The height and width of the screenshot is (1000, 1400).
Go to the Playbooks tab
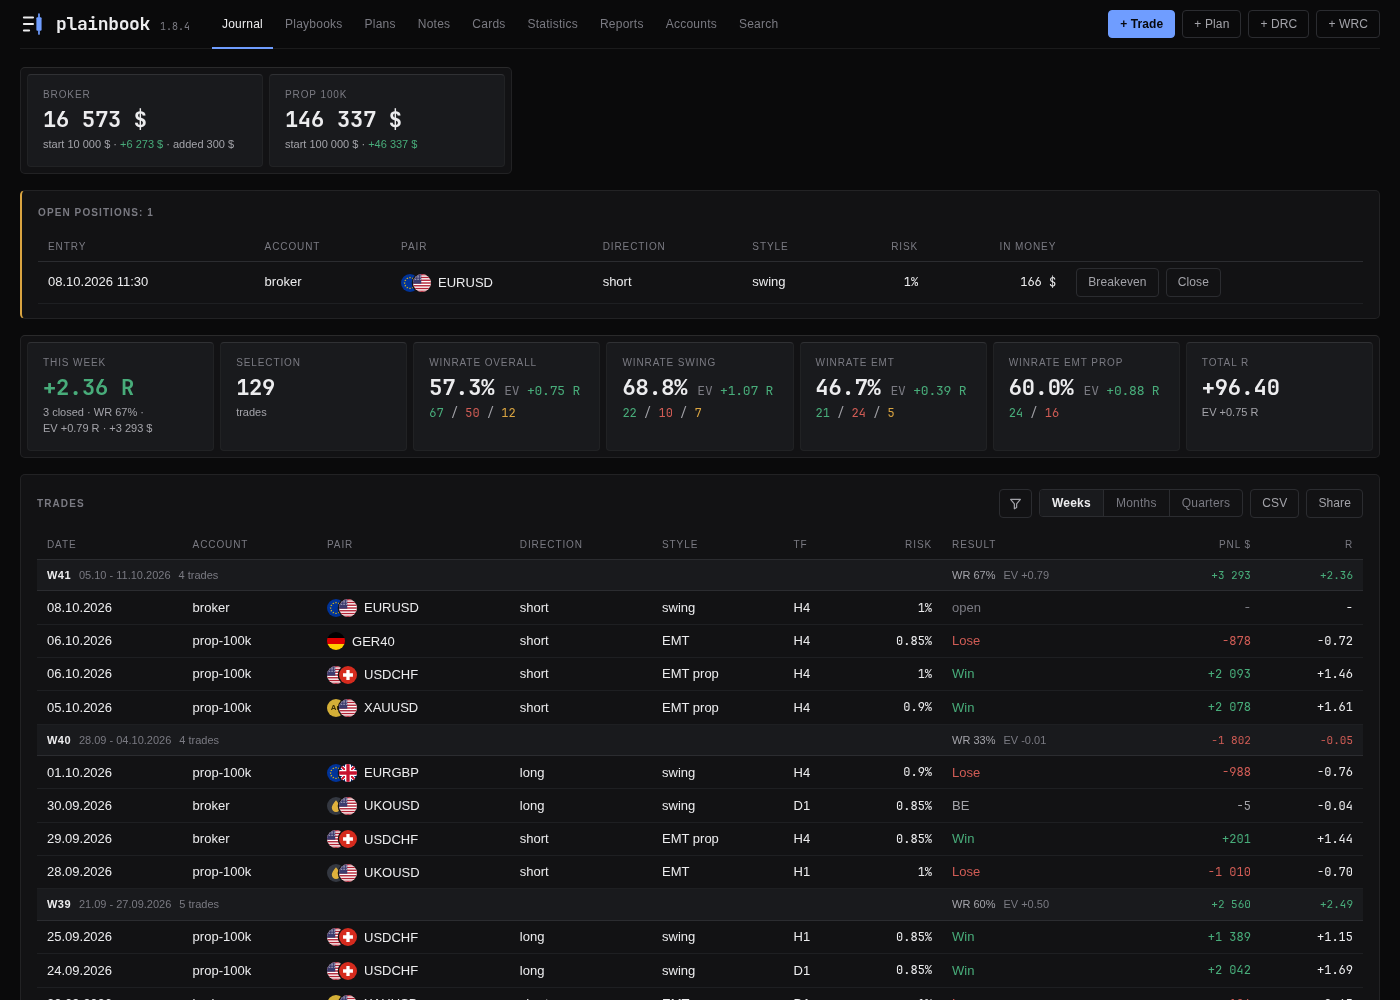[x=313, y=24]
